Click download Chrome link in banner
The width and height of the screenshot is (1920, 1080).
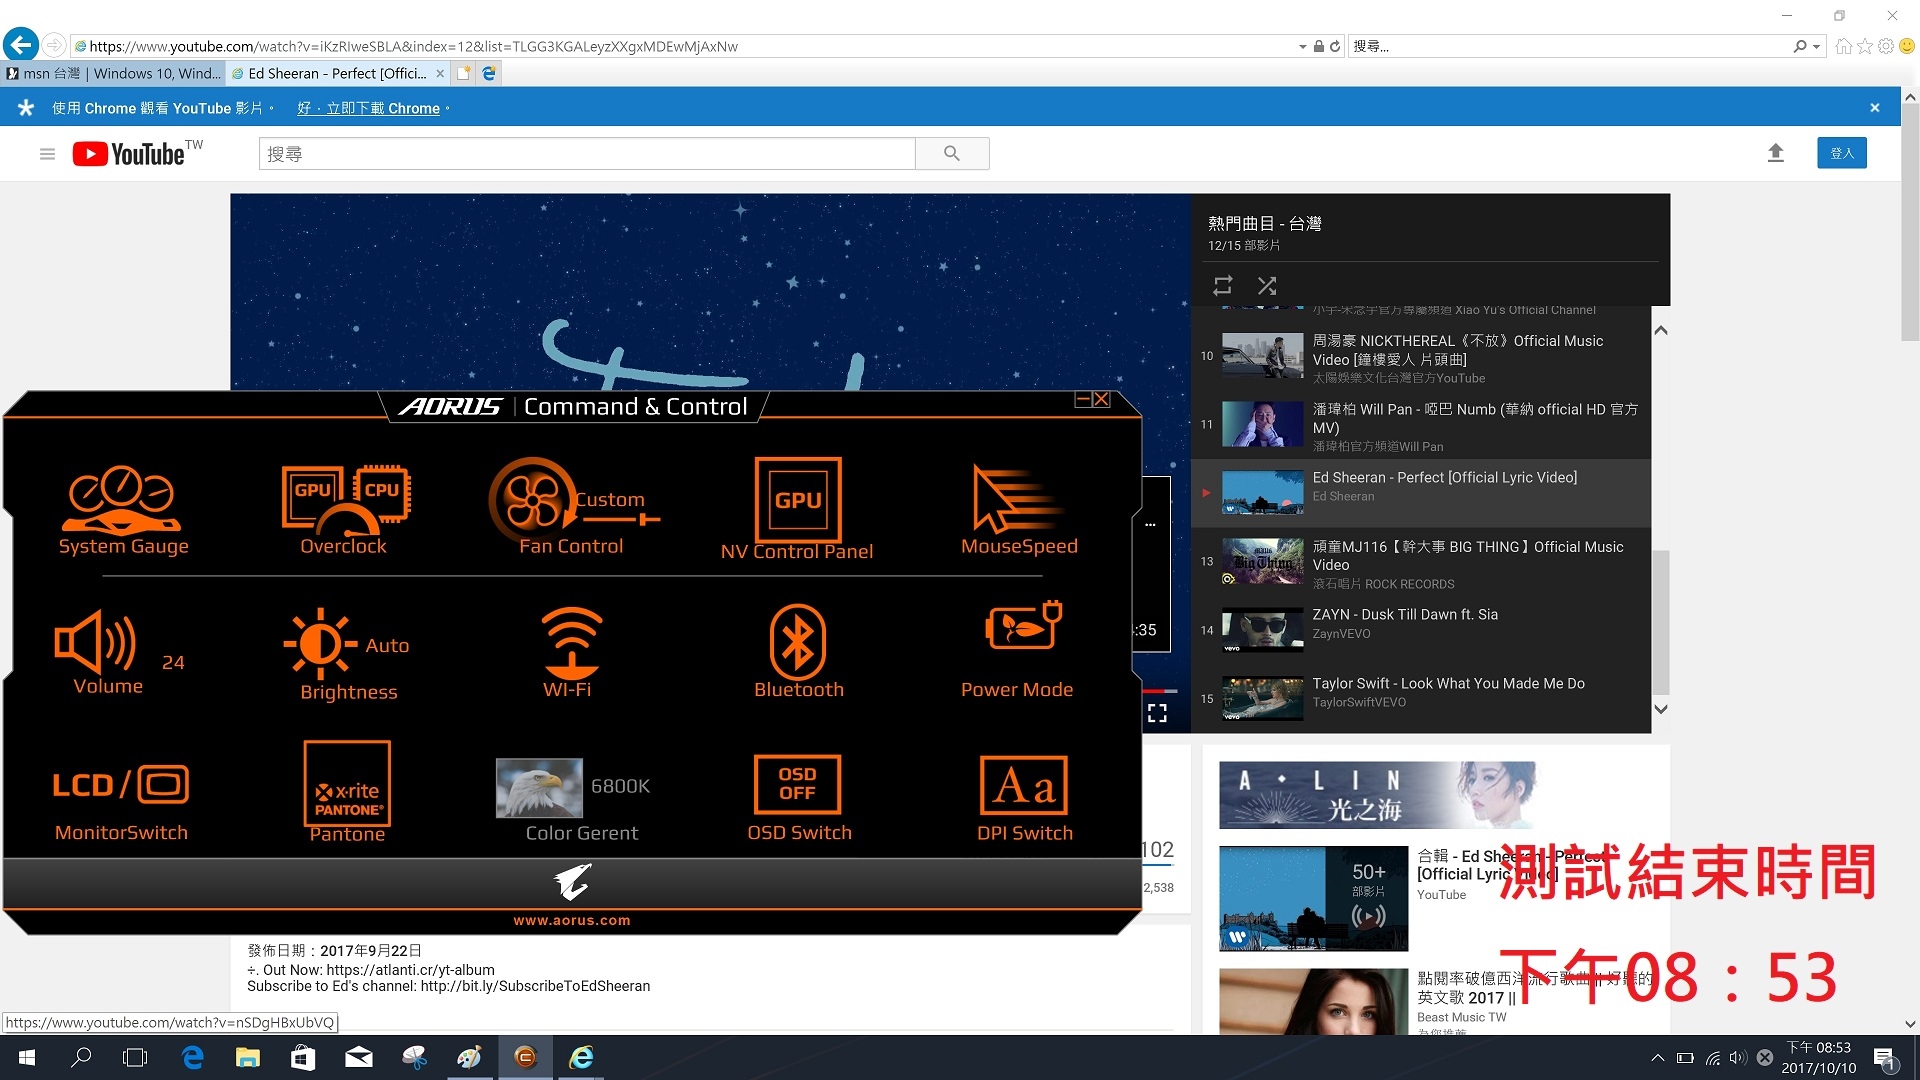[x=368, y=108]
